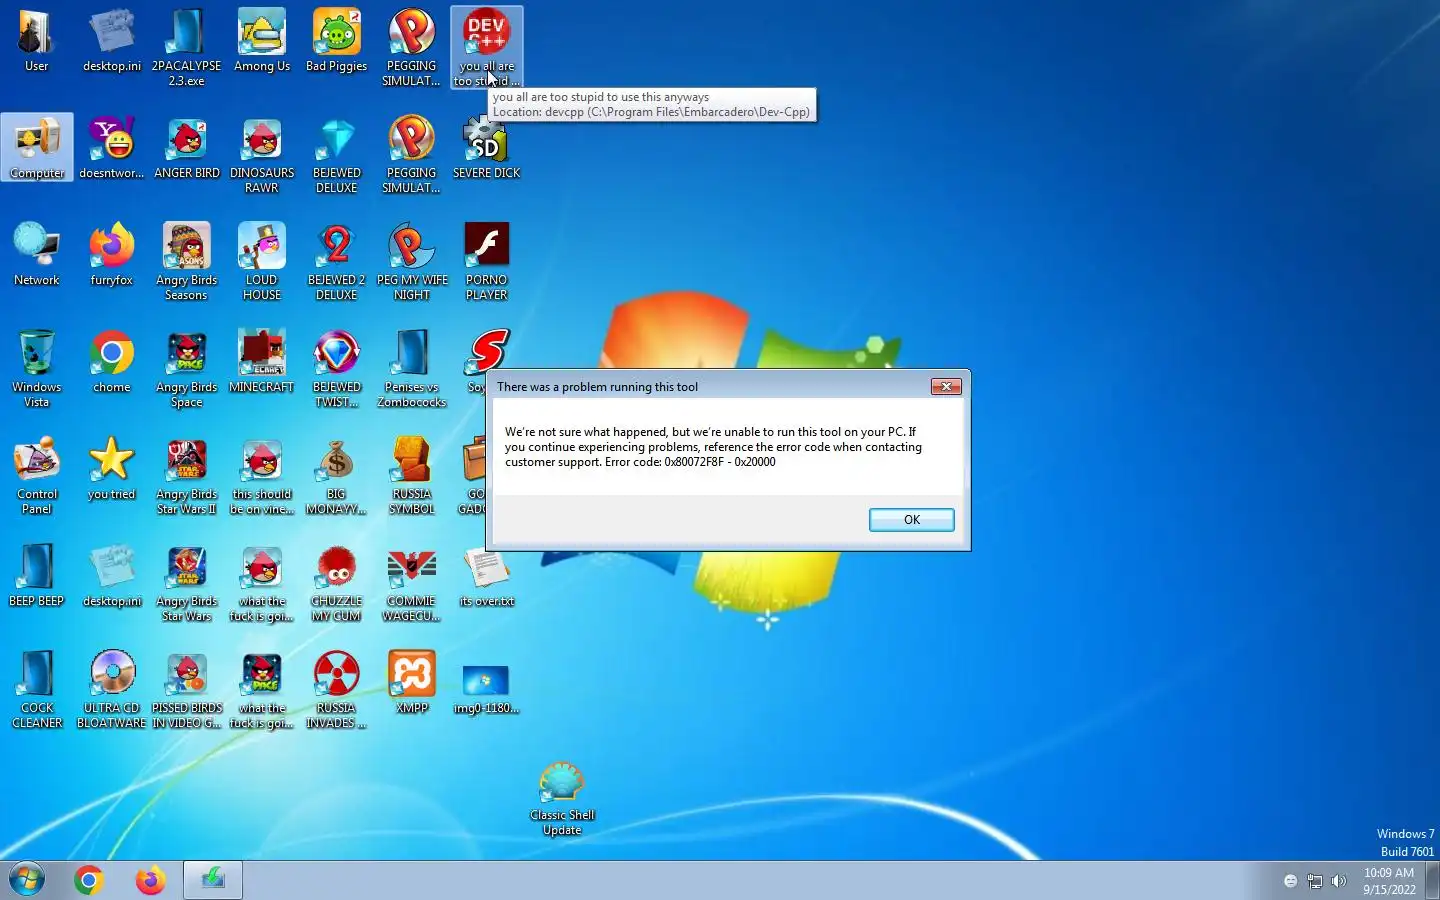Launch Firefox from the taskbar
This screenshot has width=1440, height=900.
151,880
